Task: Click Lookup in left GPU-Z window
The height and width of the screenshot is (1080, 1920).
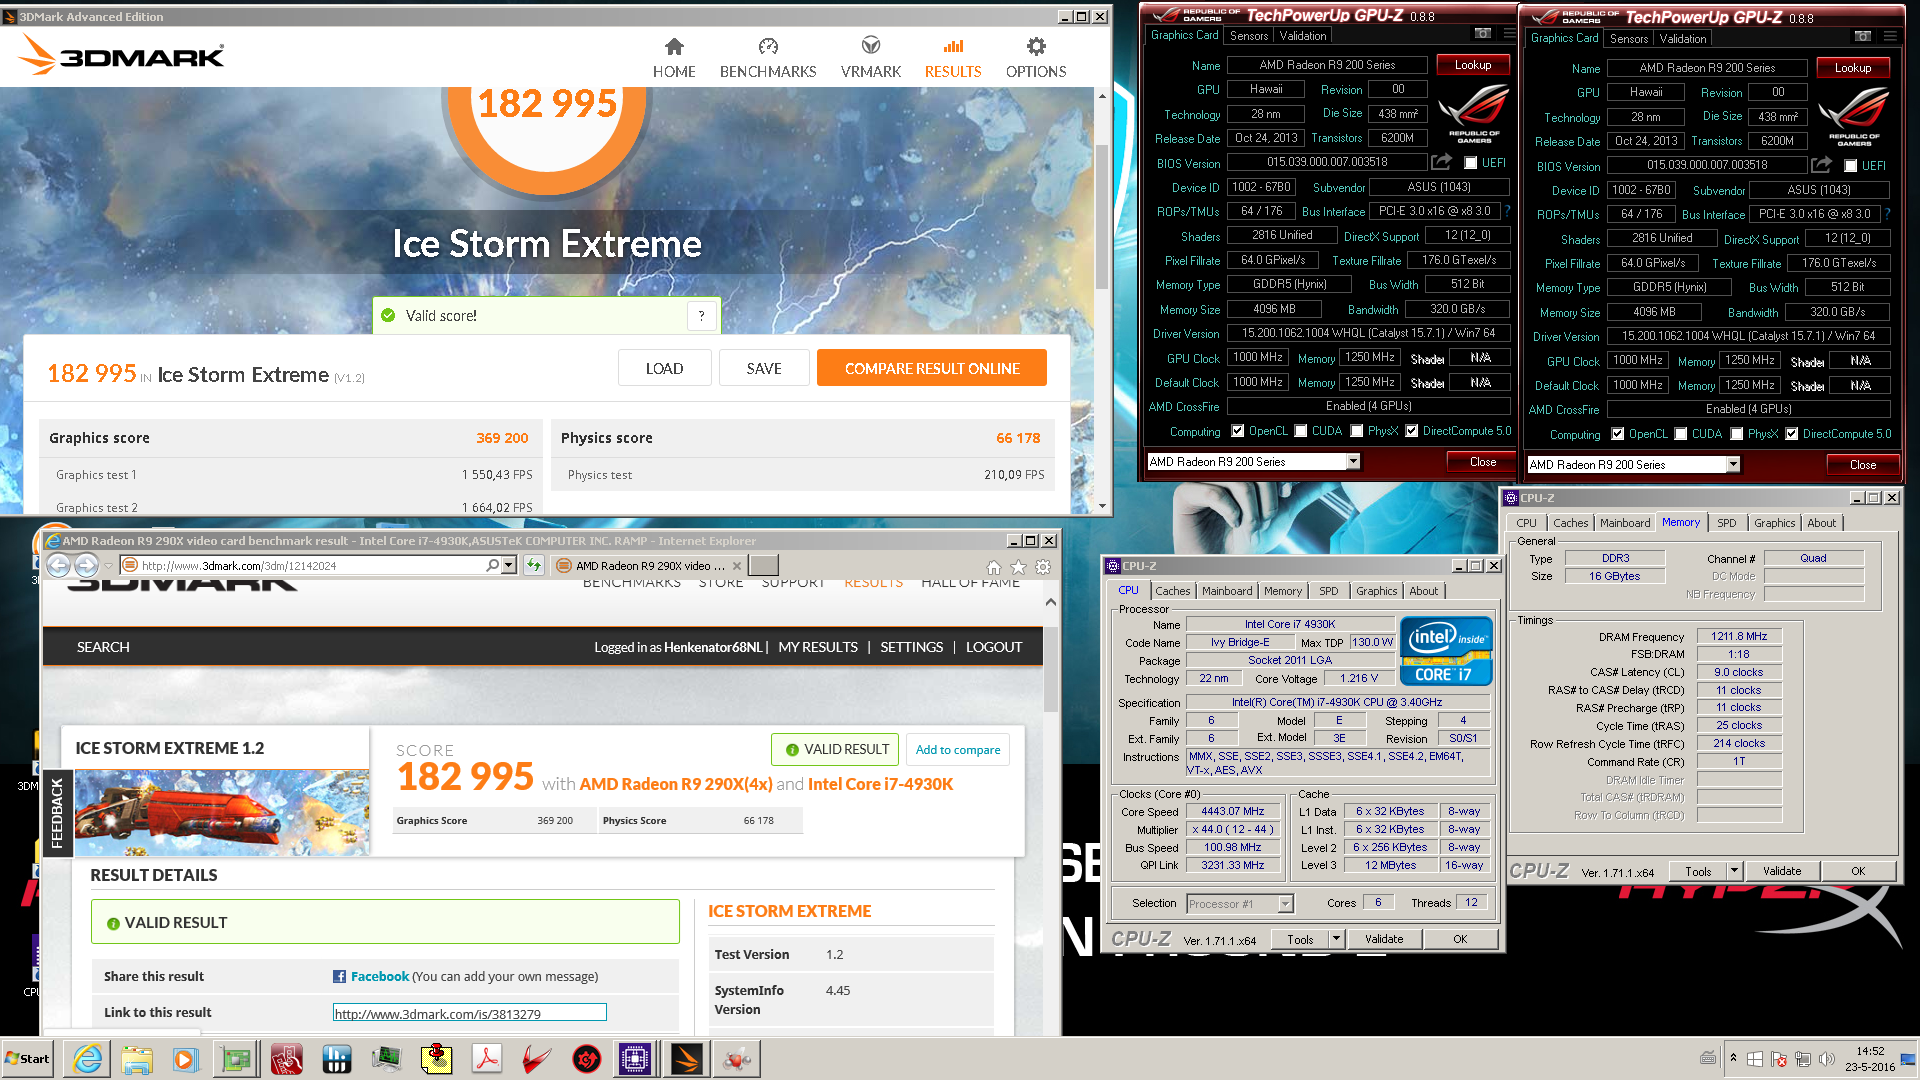Action: 1473,65
